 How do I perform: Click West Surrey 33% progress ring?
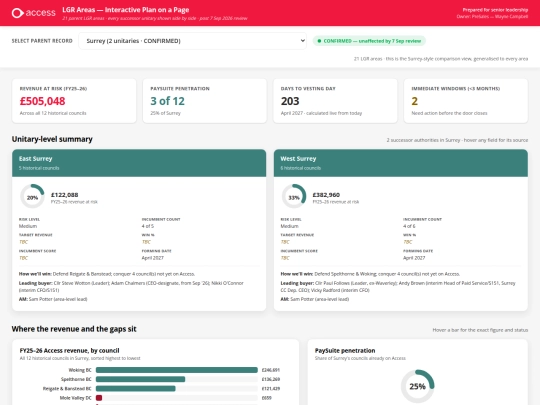294,196
